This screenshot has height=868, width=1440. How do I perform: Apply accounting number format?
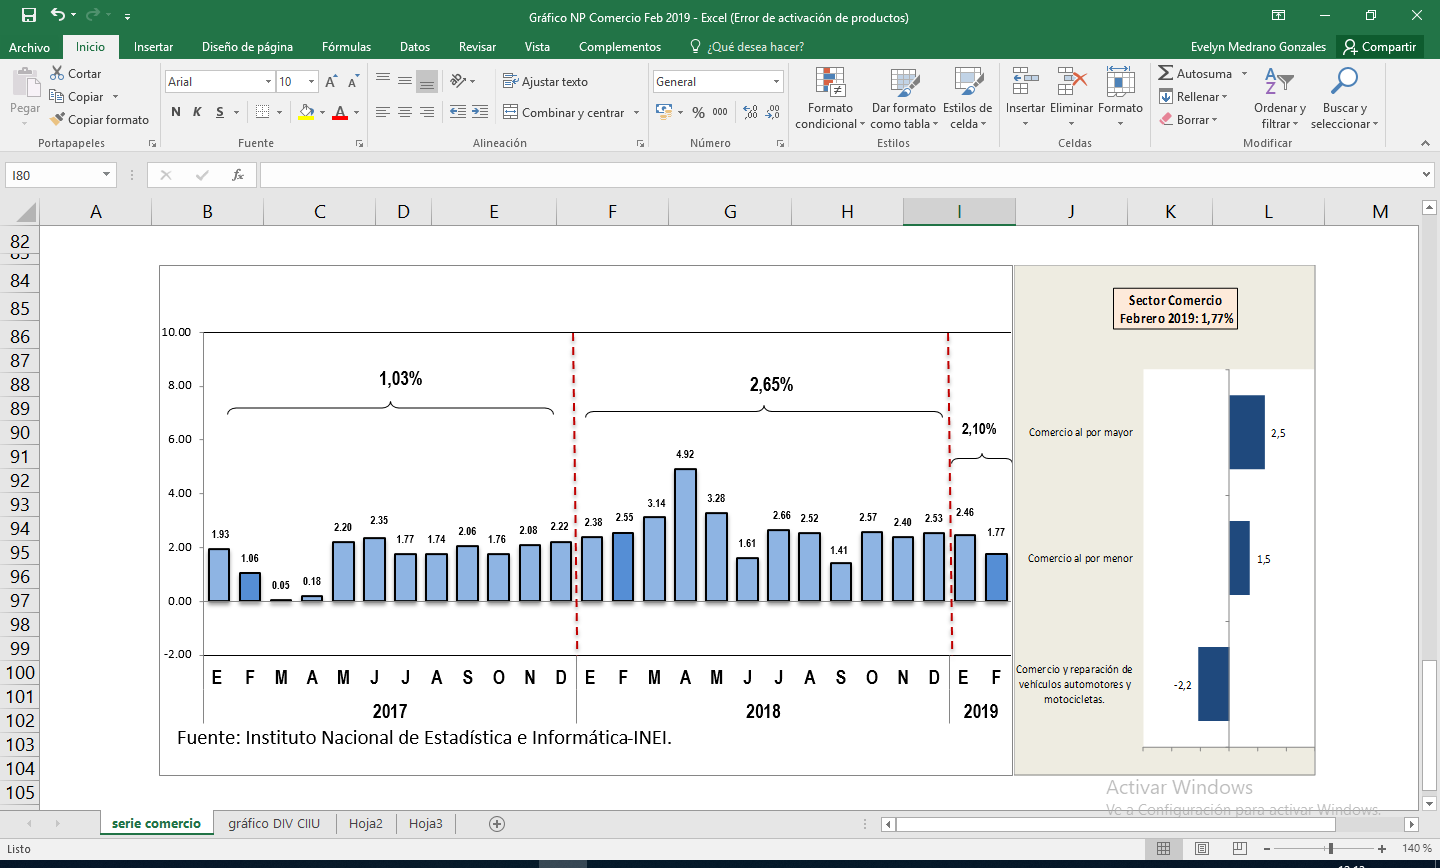(665, 112)
